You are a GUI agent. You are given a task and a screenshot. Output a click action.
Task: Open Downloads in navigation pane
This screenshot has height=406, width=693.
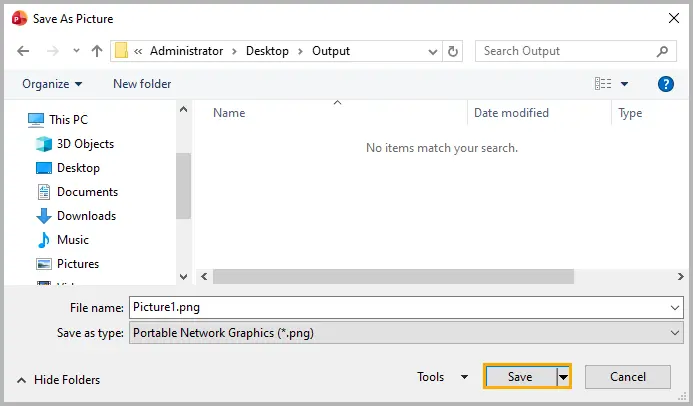tap(87, 216)
